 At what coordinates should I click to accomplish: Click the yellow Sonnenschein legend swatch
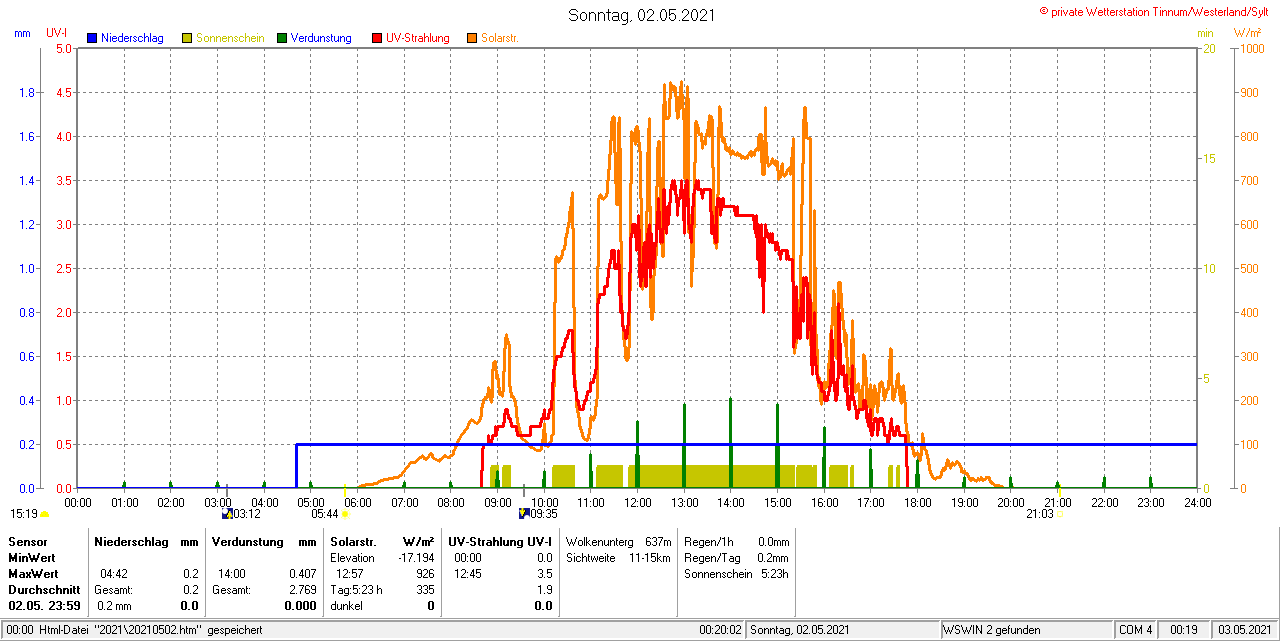(187, 38)
